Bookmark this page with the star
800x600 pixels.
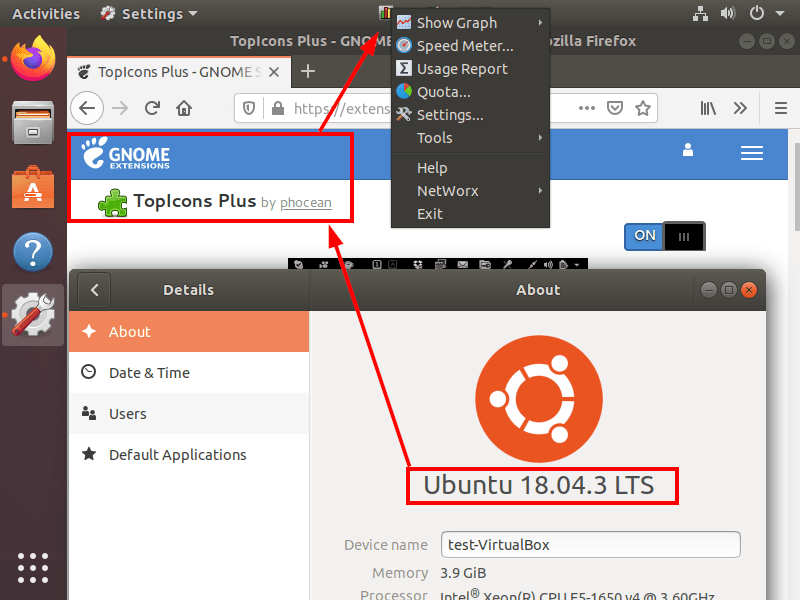[x=643, y=108]
